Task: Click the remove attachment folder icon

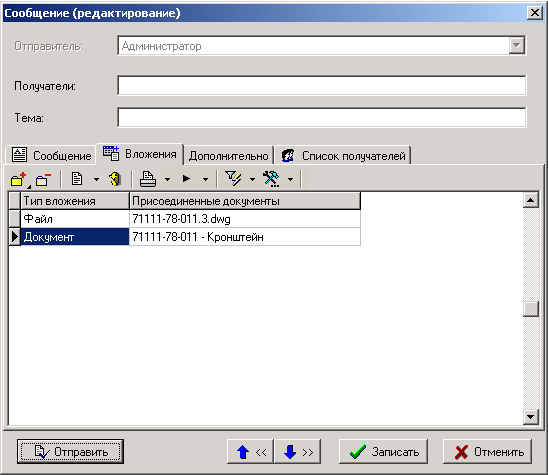Action: tap(44, 179)
